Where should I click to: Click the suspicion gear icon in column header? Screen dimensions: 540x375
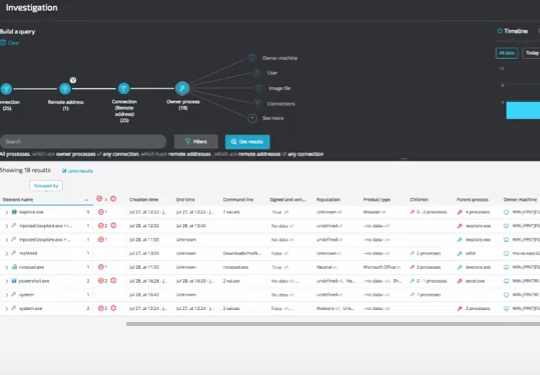[113, 199]
